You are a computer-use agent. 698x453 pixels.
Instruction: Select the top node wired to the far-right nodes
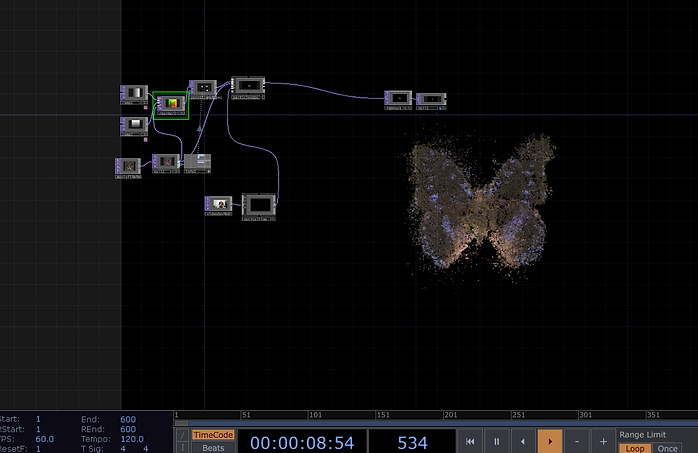pyautogui.click(x=248, y=87)
